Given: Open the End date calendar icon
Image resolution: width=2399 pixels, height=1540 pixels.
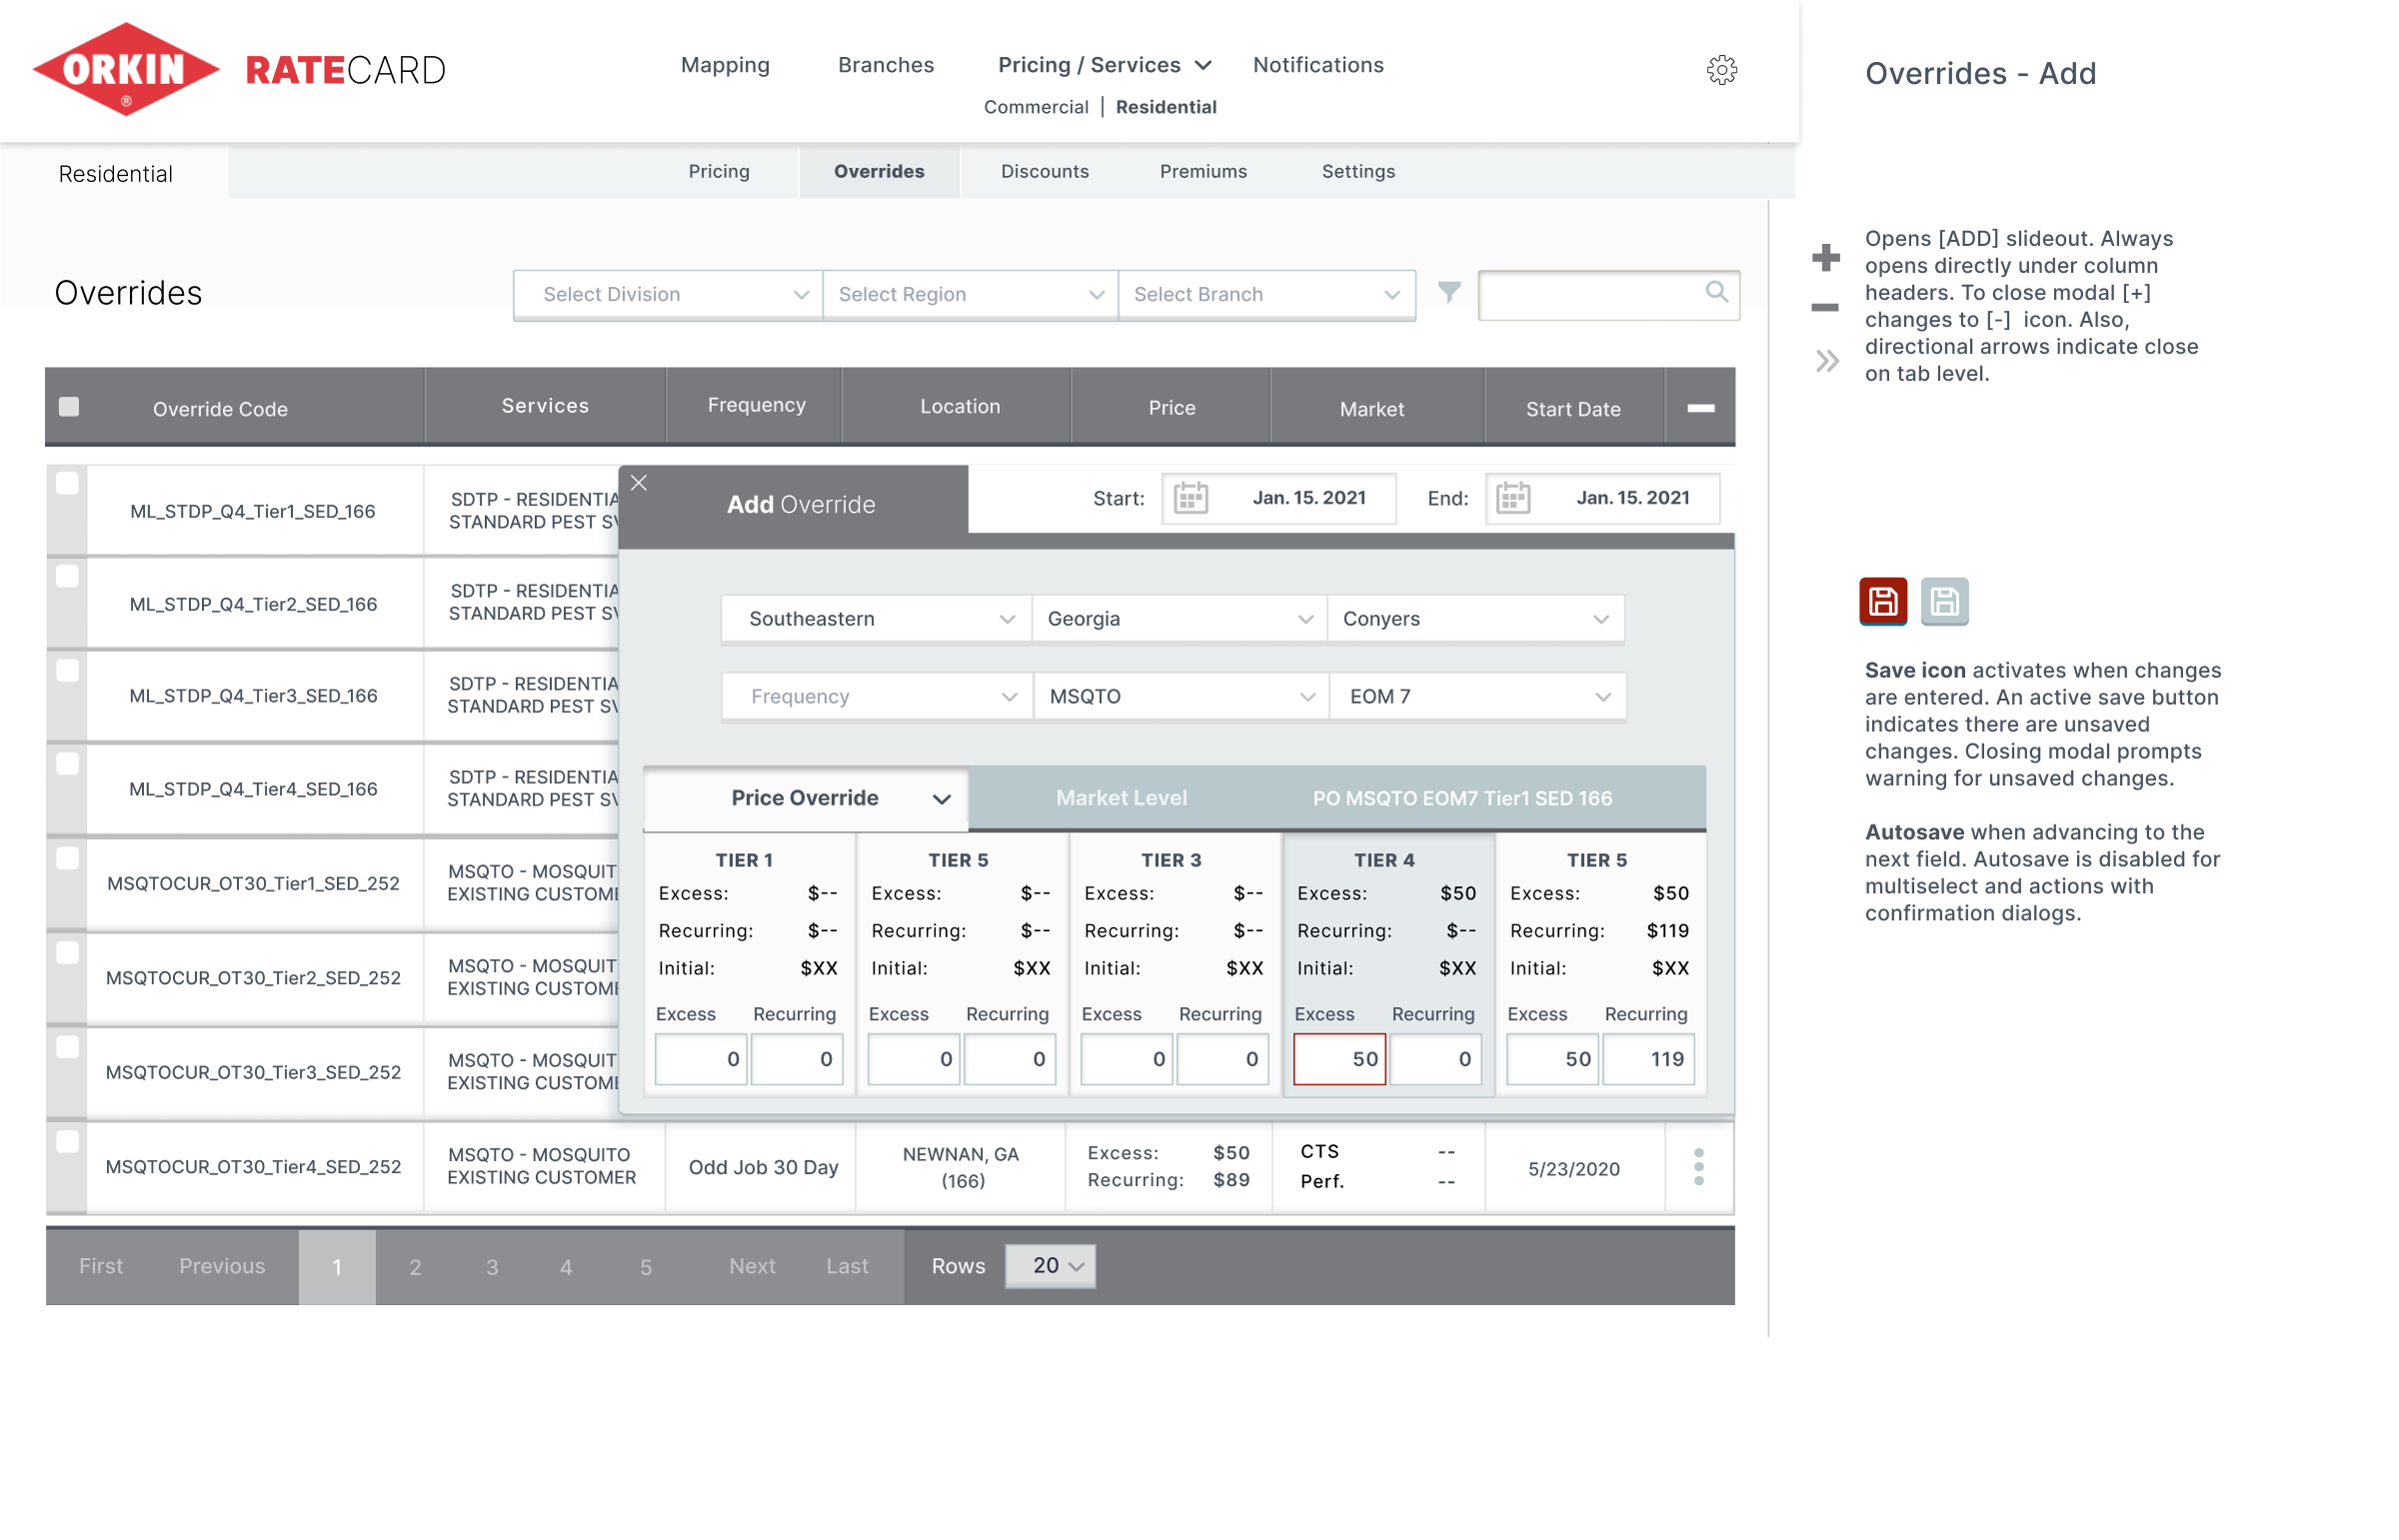Looking at the screenshot, I should (1513, 498).
